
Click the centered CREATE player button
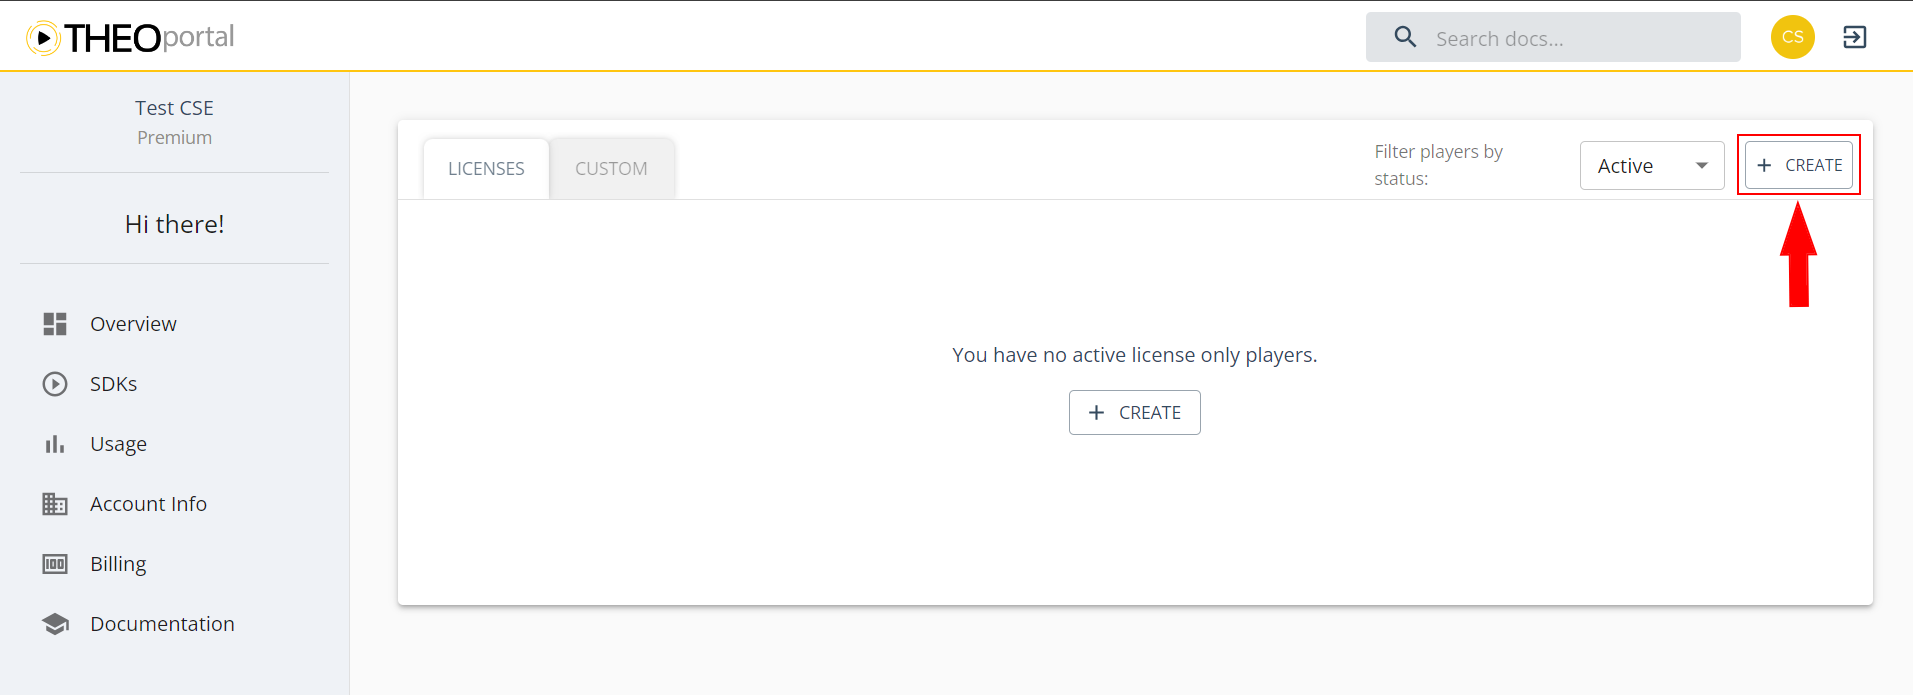click(1134, 412)
